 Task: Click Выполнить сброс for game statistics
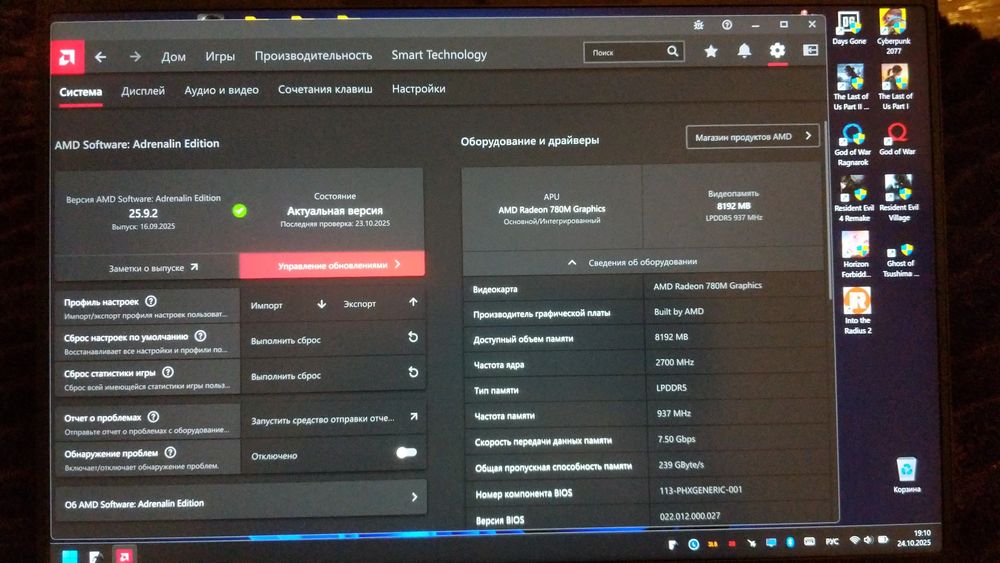pyautogui.click(x=334, y=374)
